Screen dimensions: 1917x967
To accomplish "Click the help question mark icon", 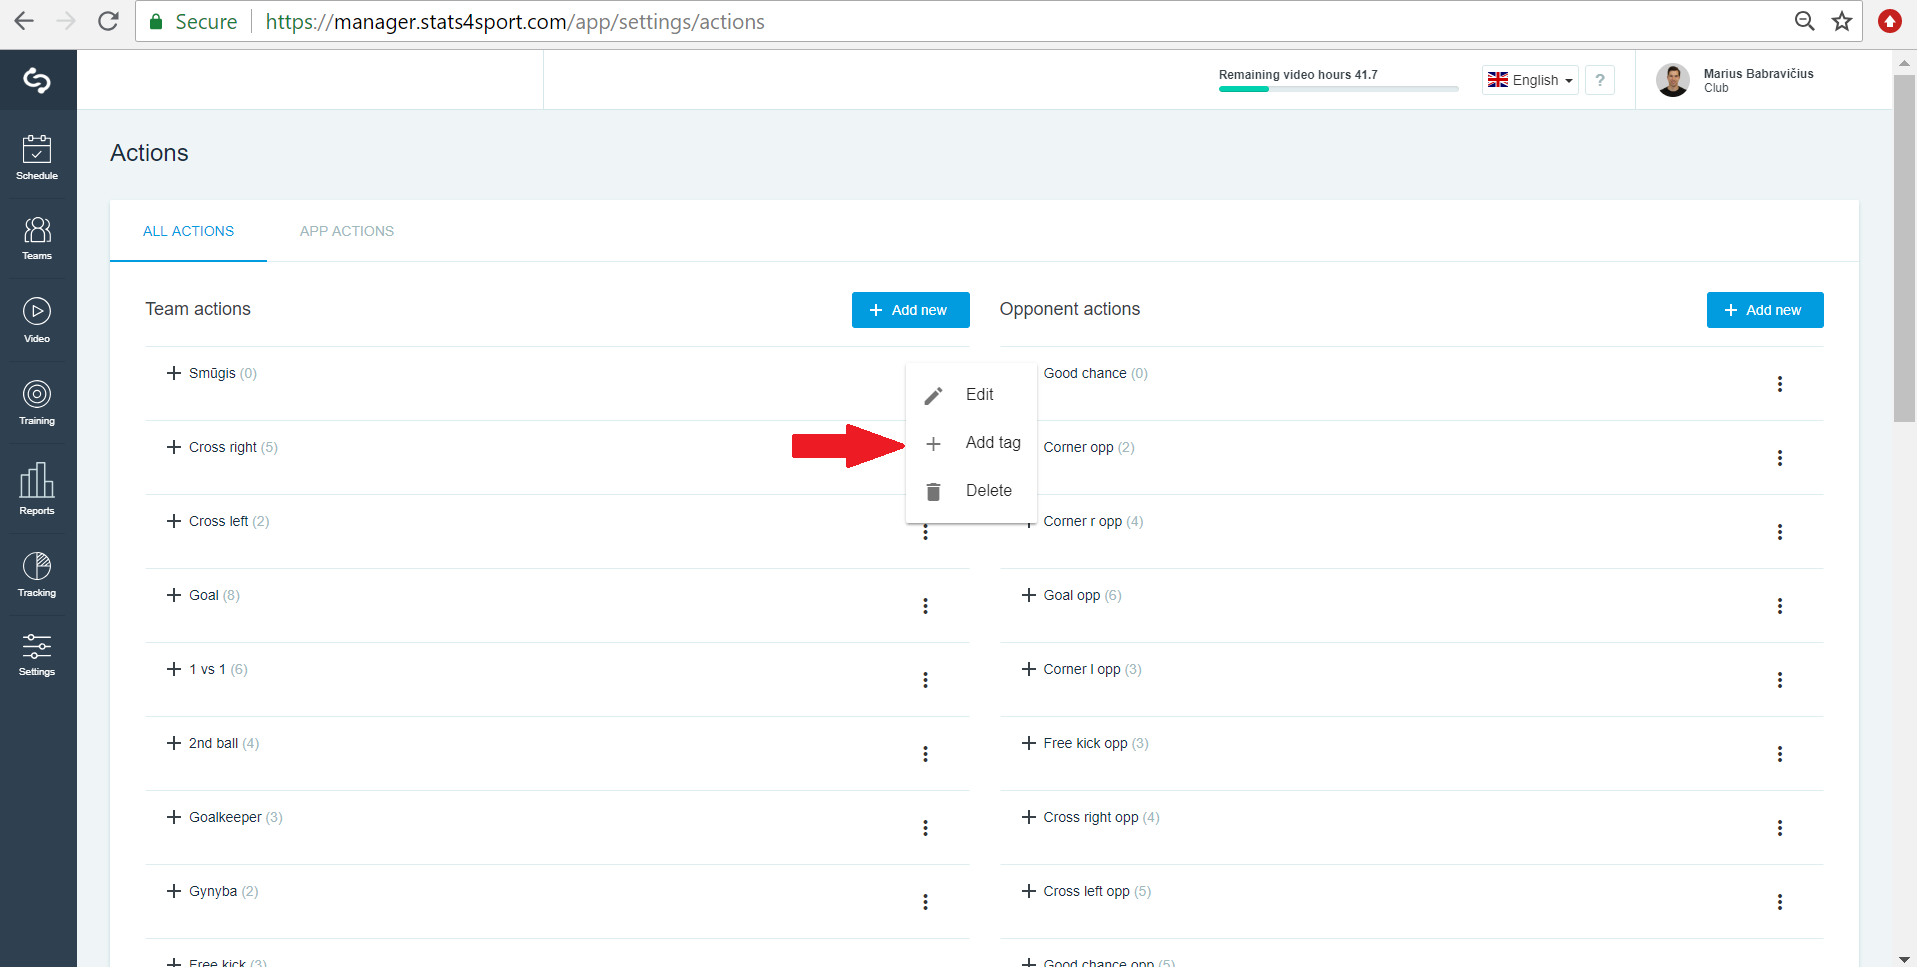I will point(1600,80).
